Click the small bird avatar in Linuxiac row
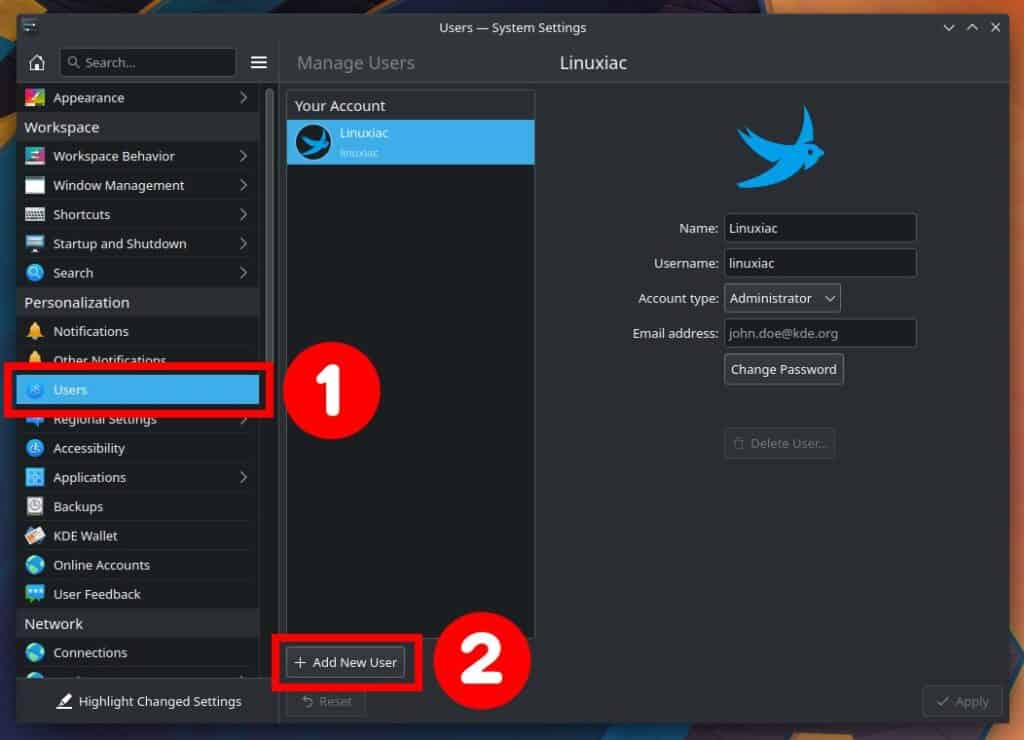 tap(313, 142)
